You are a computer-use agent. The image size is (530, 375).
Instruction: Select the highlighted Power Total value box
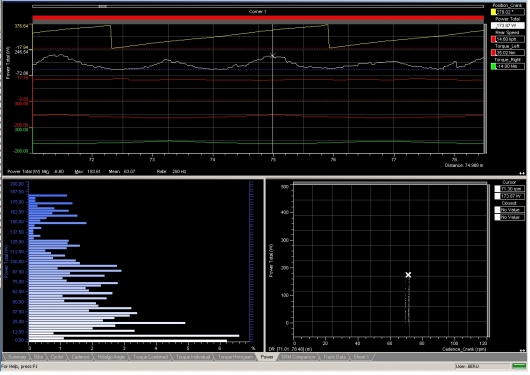pyautogui.click(x=508, y=26)
